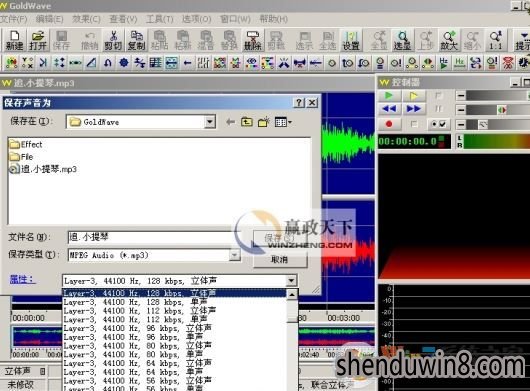
Task: Click the 删除 (Delete) toolbar icon
Action: click(x=252, y=41)
